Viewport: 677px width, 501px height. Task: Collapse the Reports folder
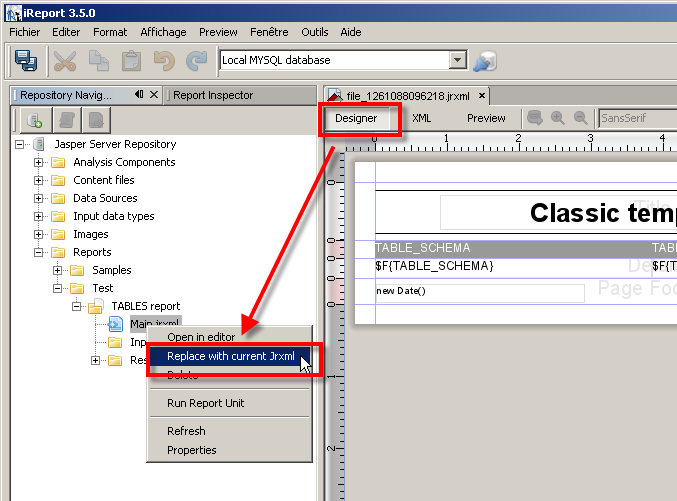(38, 252)
